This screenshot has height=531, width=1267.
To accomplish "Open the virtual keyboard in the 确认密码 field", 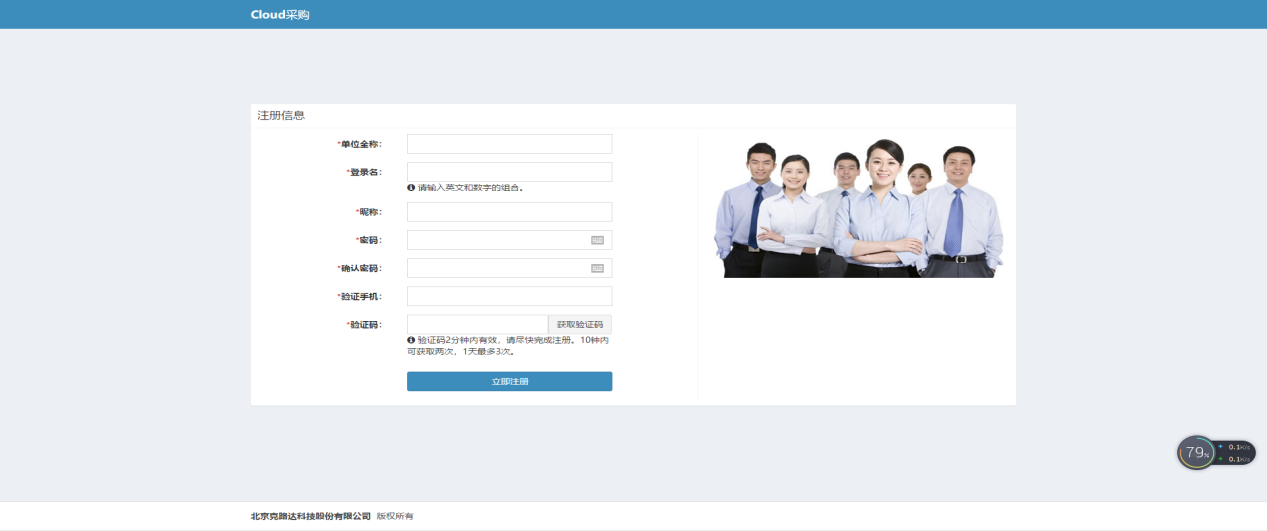I will point(597,268).
